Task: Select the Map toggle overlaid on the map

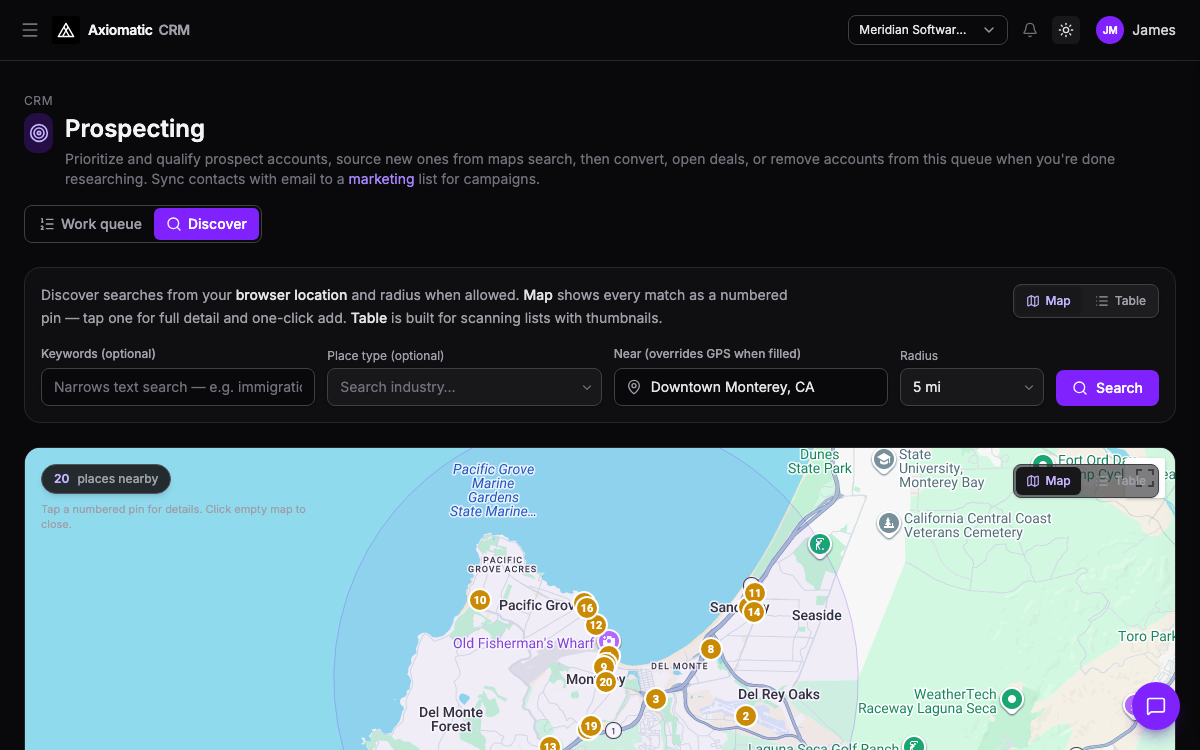Action: pos(1048,481)
